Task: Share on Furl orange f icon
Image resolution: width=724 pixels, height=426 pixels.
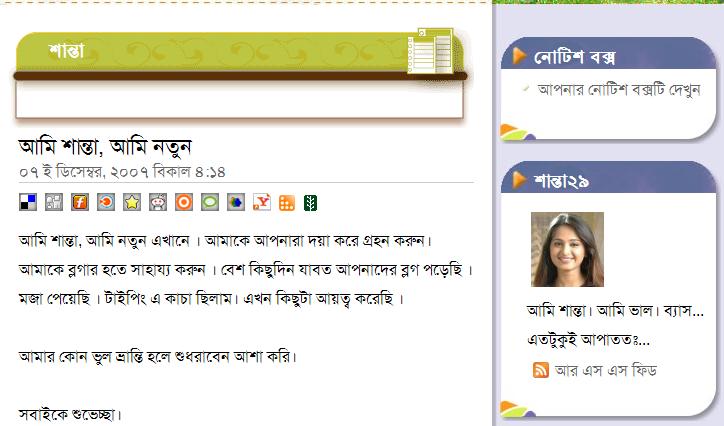Action: coord(80,202)
